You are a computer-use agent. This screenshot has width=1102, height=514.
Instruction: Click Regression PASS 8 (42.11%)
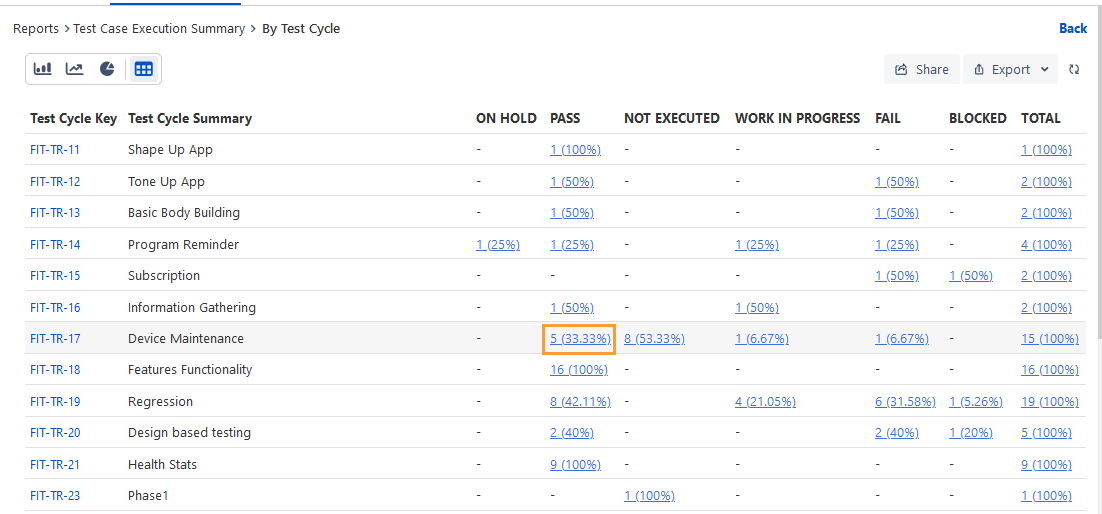581,401
